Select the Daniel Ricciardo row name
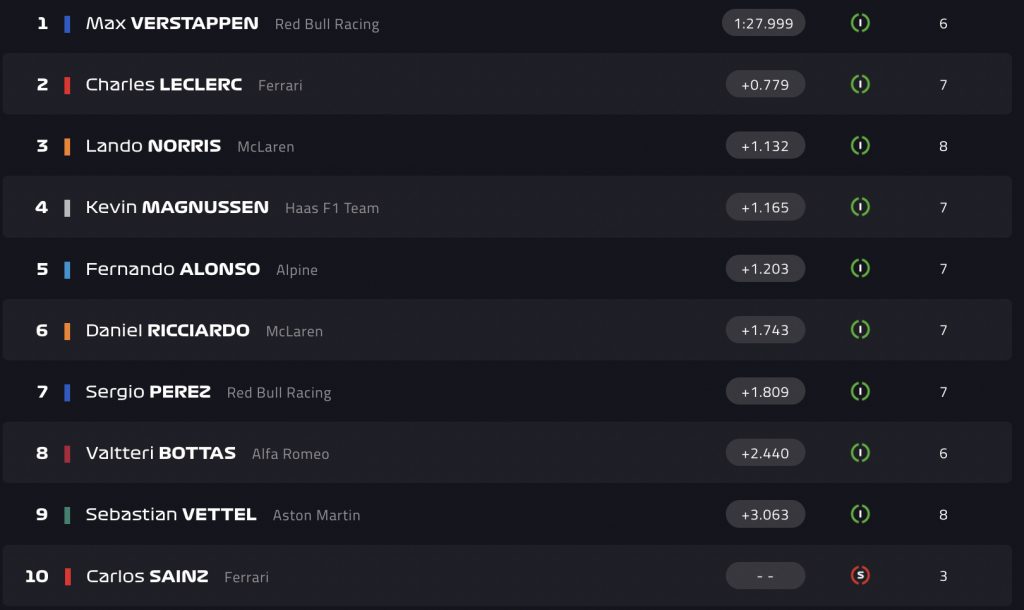 167,330
